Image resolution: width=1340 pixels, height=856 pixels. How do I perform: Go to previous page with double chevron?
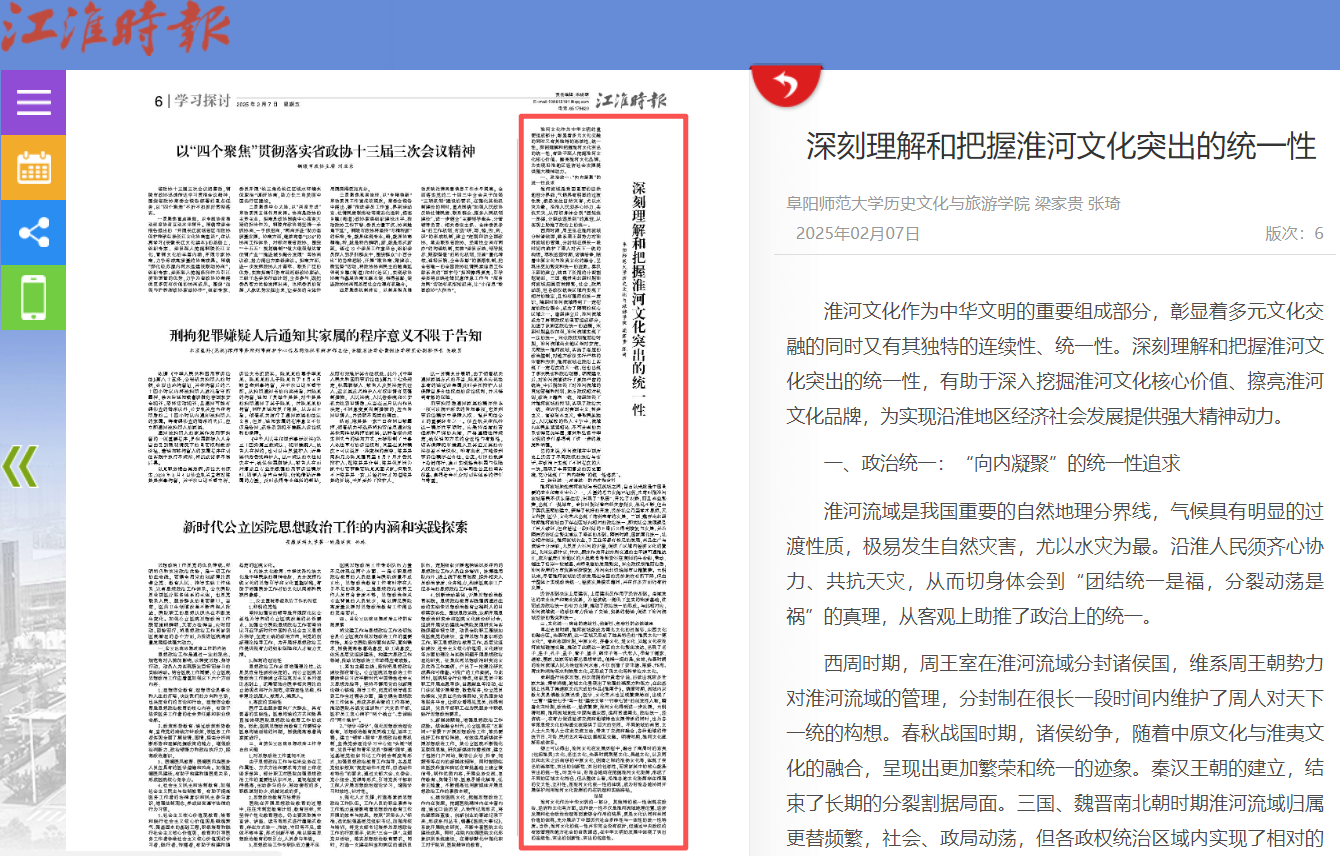pos(20,466)
